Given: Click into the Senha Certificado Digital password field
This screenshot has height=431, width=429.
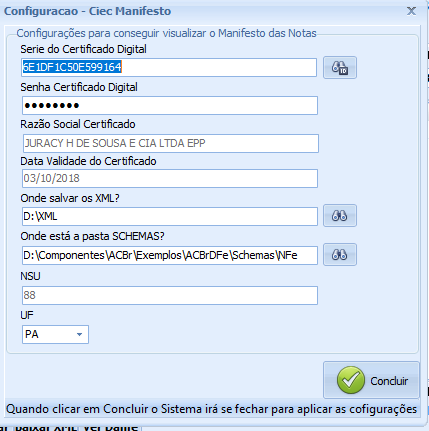Looking at the screenshot, I should pyautogui.click(x=170, y=106).
